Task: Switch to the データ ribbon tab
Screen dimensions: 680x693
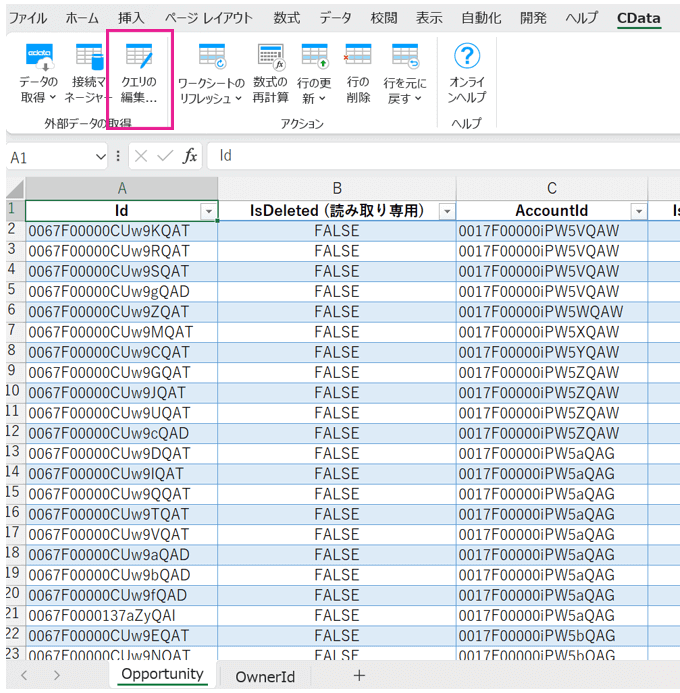Action: 335,18
